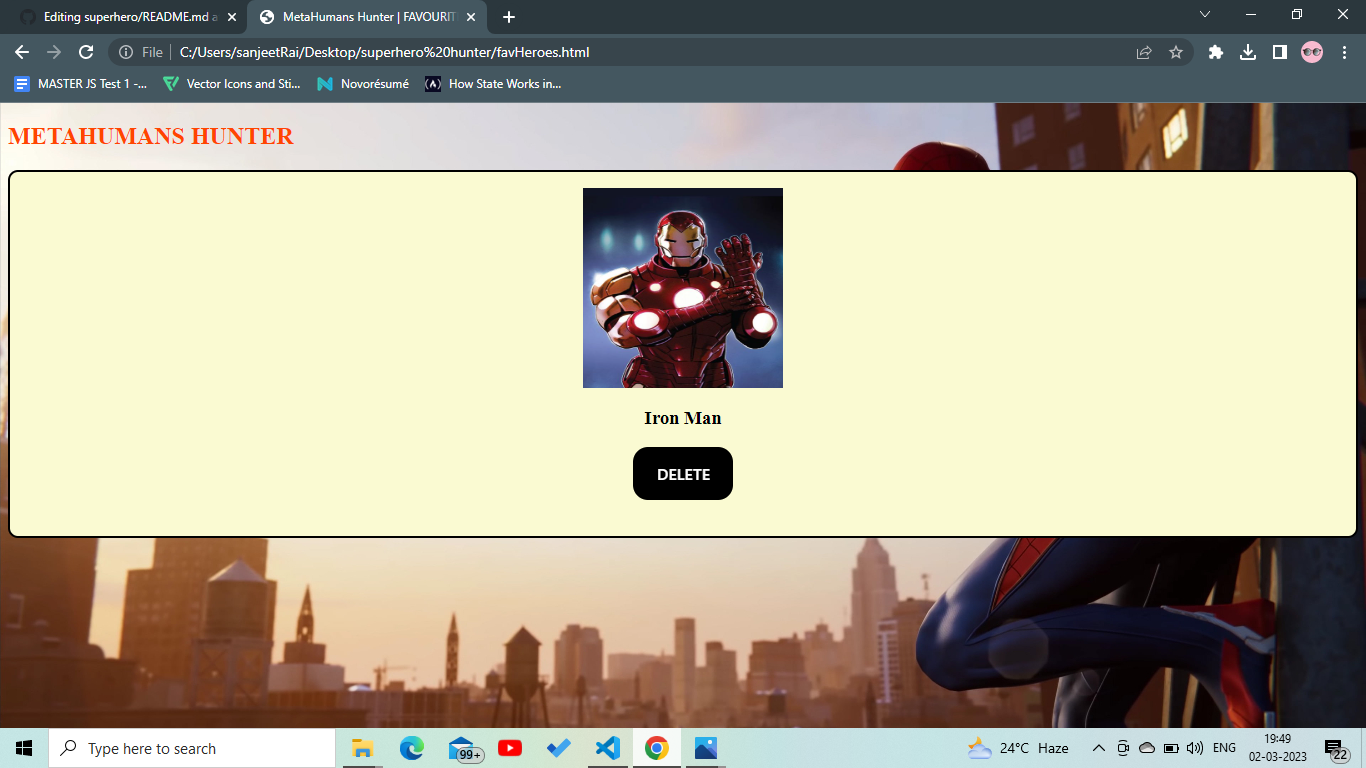The height and width of the screenshot is (768, 1366).
Task: Click the Iron Man hero image
Action: coord(683,287)
